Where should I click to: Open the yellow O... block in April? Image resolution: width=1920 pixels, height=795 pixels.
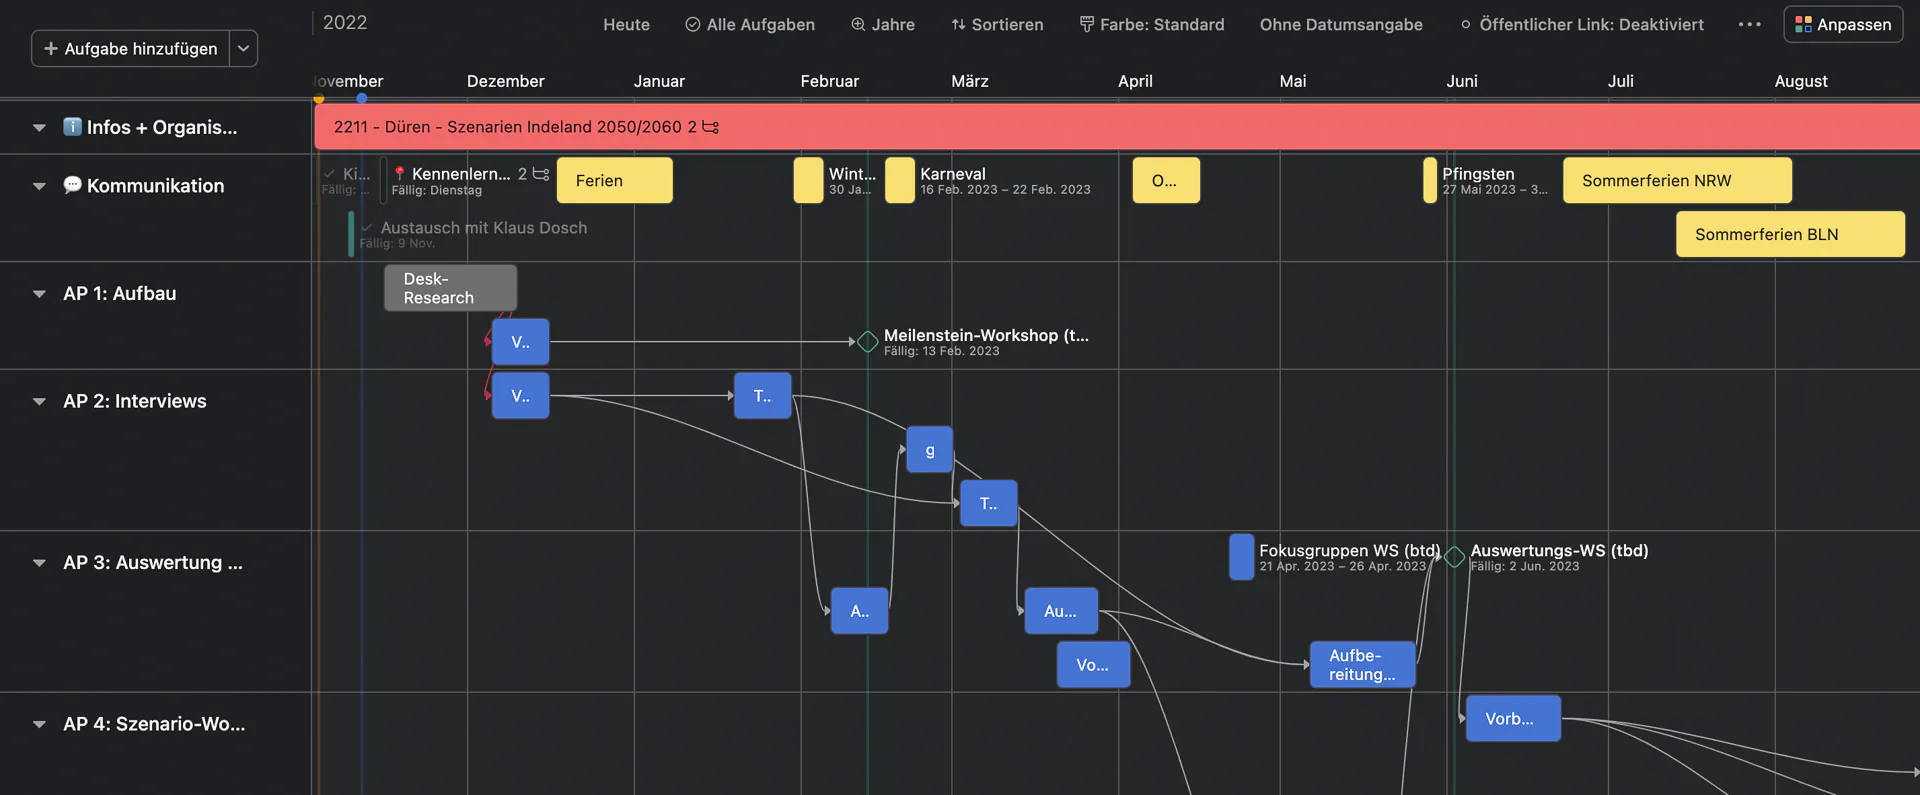point(1166,181)
